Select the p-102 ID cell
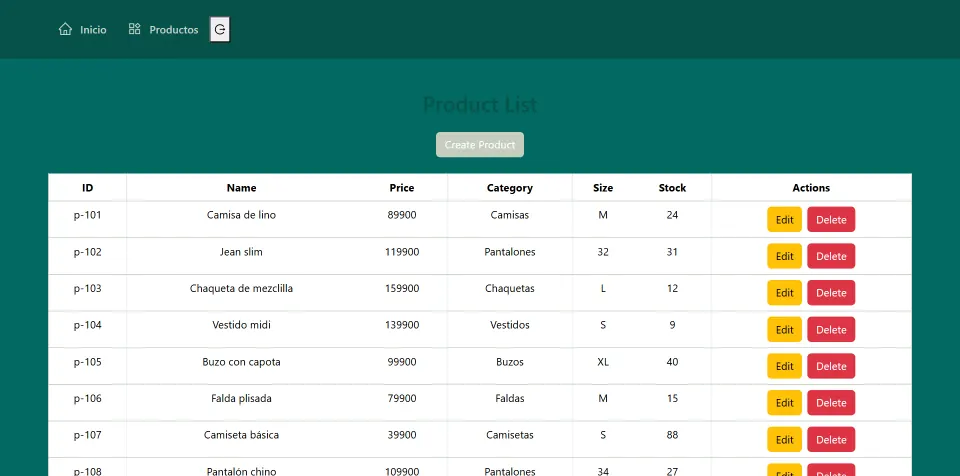 88,256
